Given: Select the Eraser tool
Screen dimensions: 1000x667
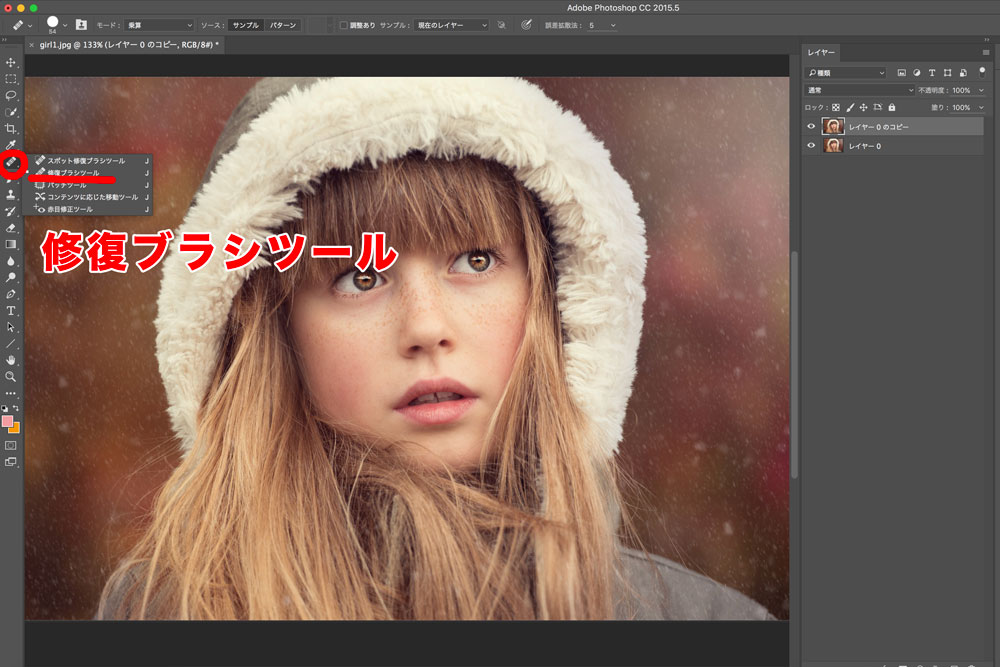Looking at the screenshot, I should (11, 228).
